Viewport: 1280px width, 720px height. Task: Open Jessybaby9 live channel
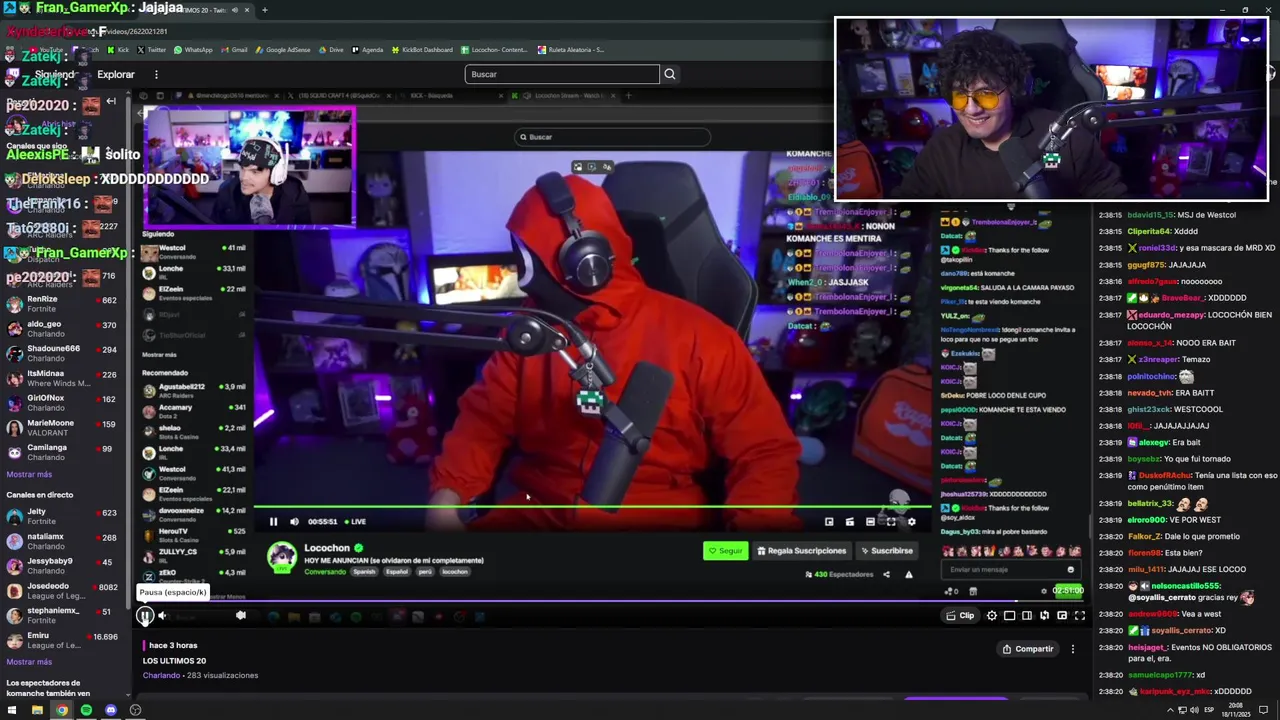tap(62, 566)
